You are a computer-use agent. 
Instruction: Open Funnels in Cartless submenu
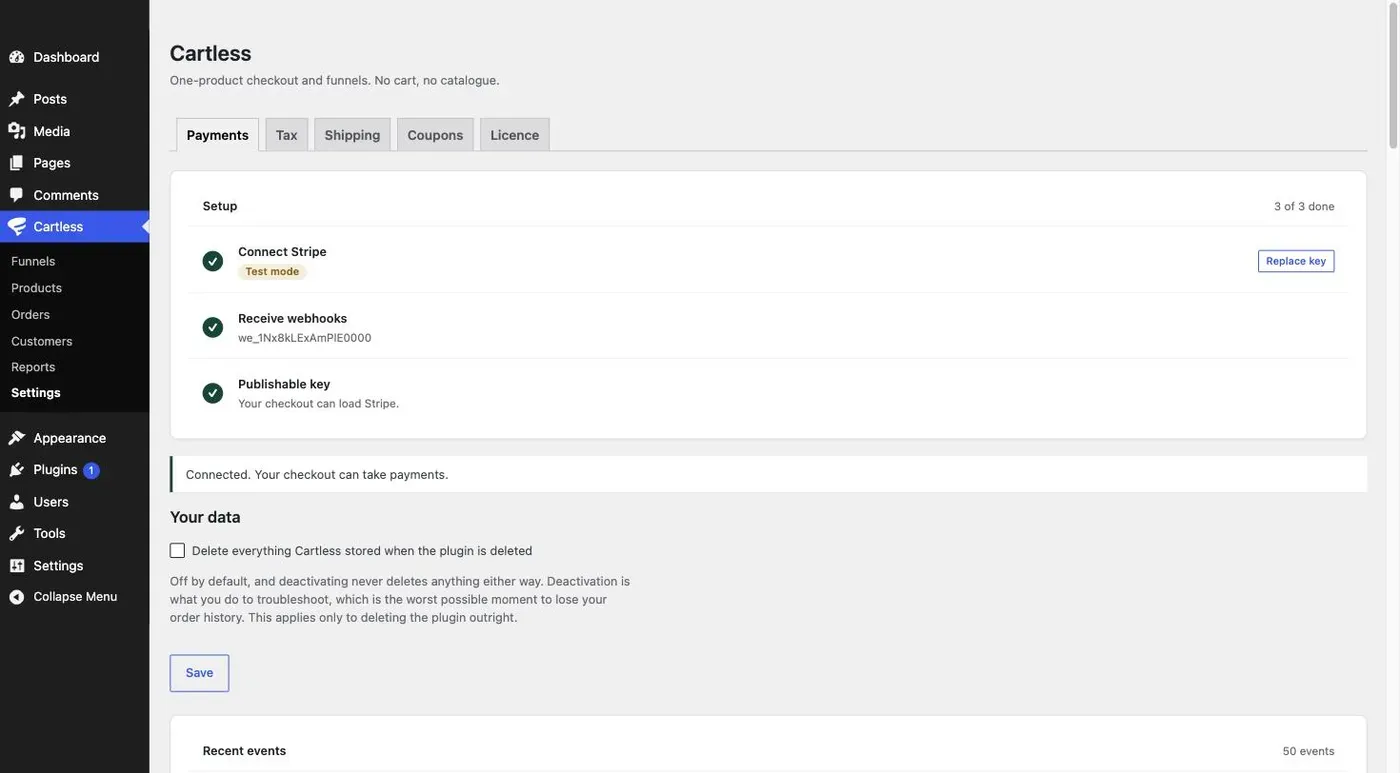tap(33, 261)
